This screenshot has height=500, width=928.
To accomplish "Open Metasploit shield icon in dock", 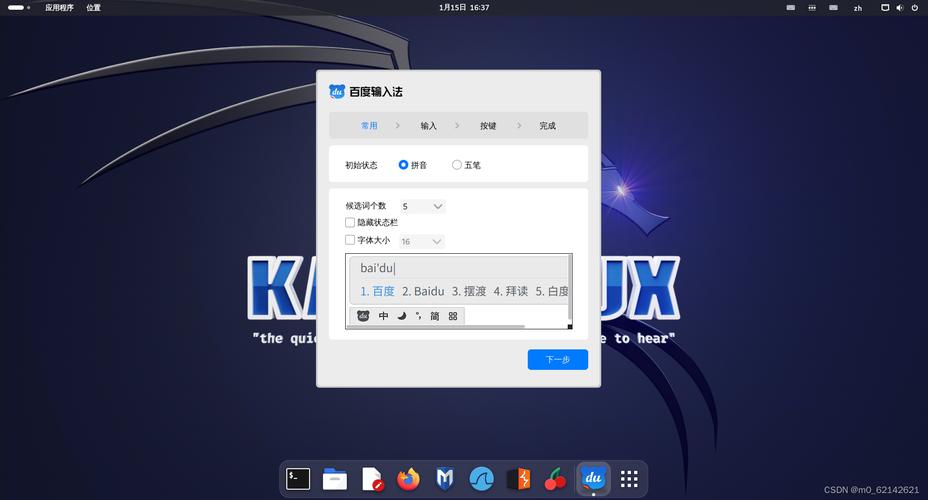I will tap(445, 479).
